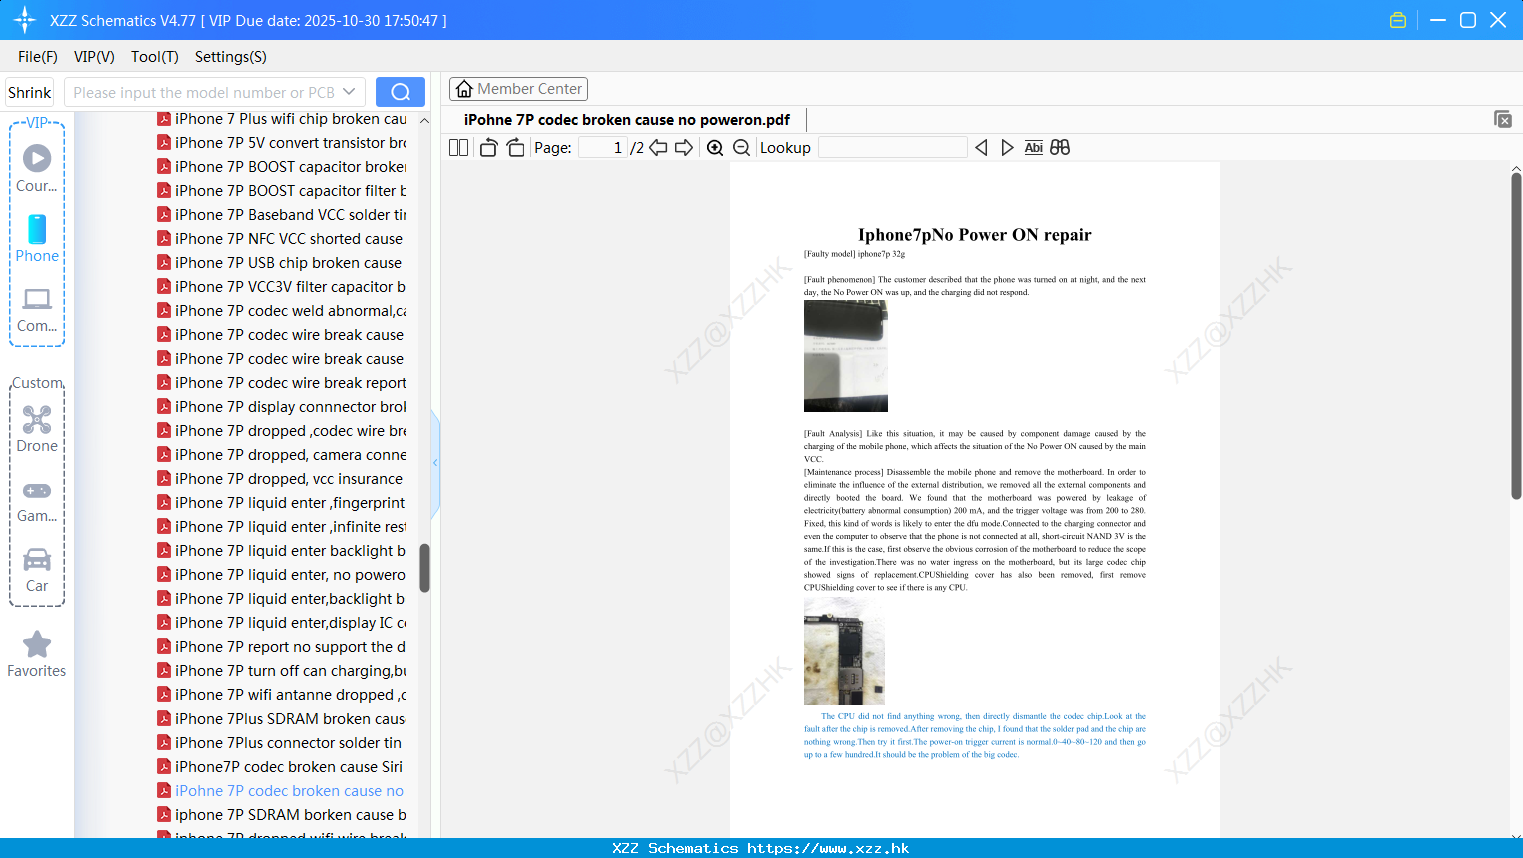Find previous lookup match triangle
The height and width of the screenshot is (858, 1523).
click(981, 148)
